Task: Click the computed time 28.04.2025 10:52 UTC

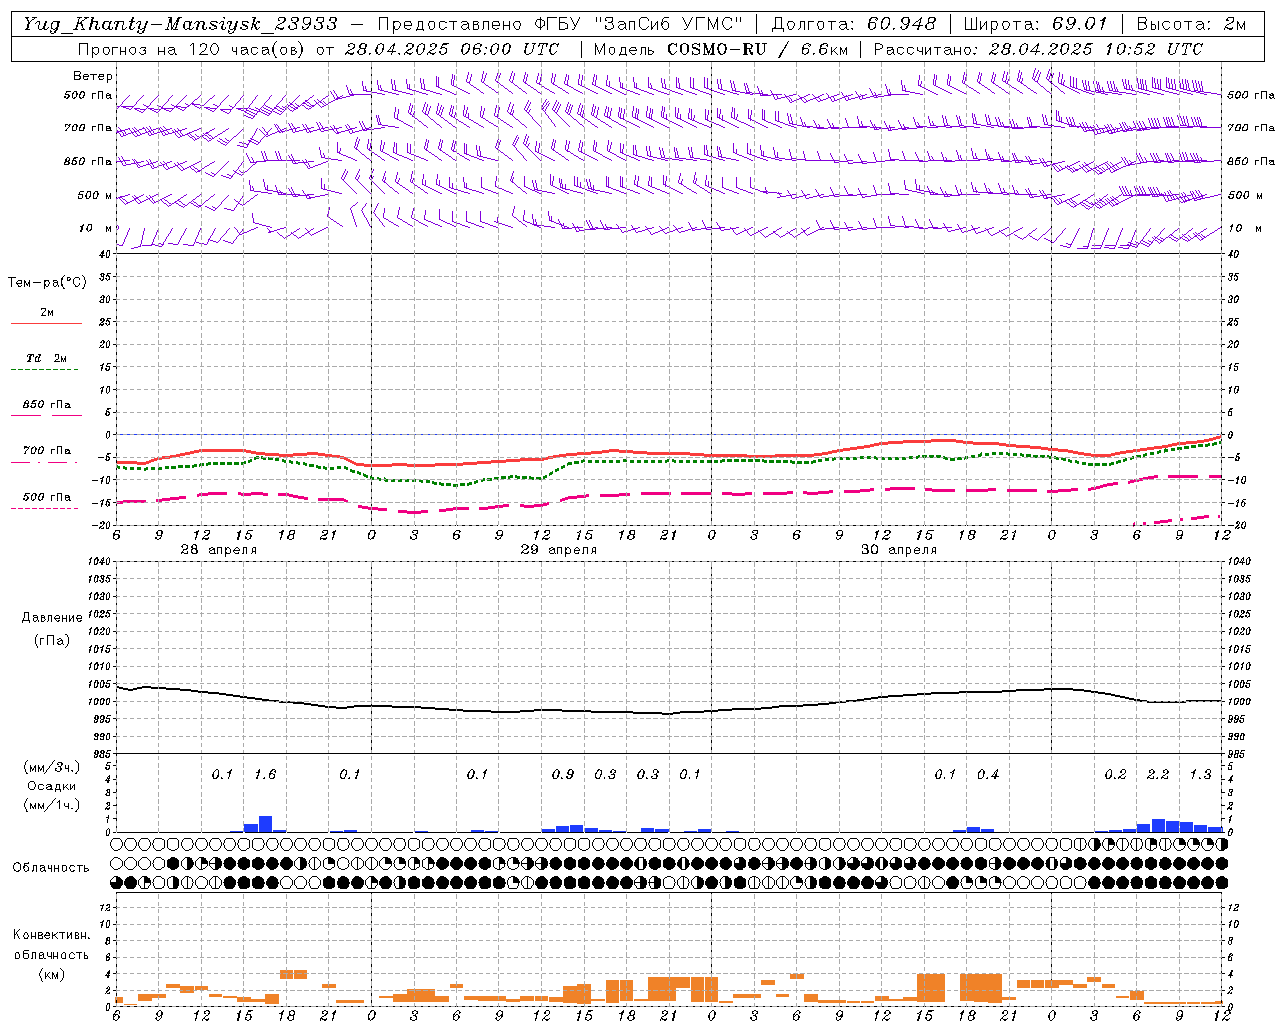Action: pyautogui.click(x=1095, y=49)
